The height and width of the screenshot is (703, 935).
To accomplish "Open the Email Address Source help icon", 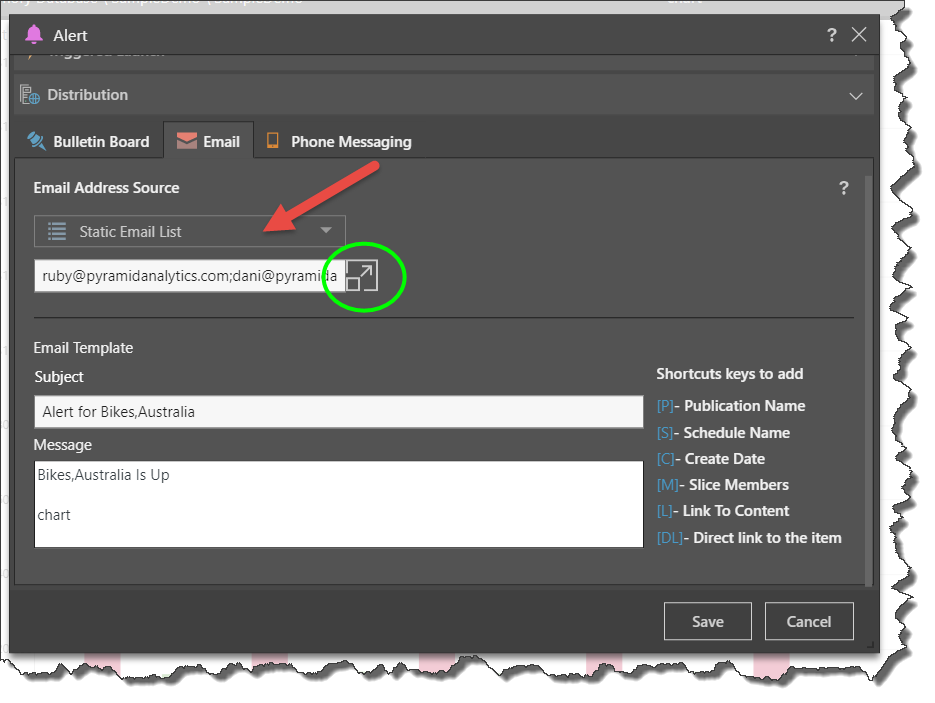I will [x=844, y=188].
